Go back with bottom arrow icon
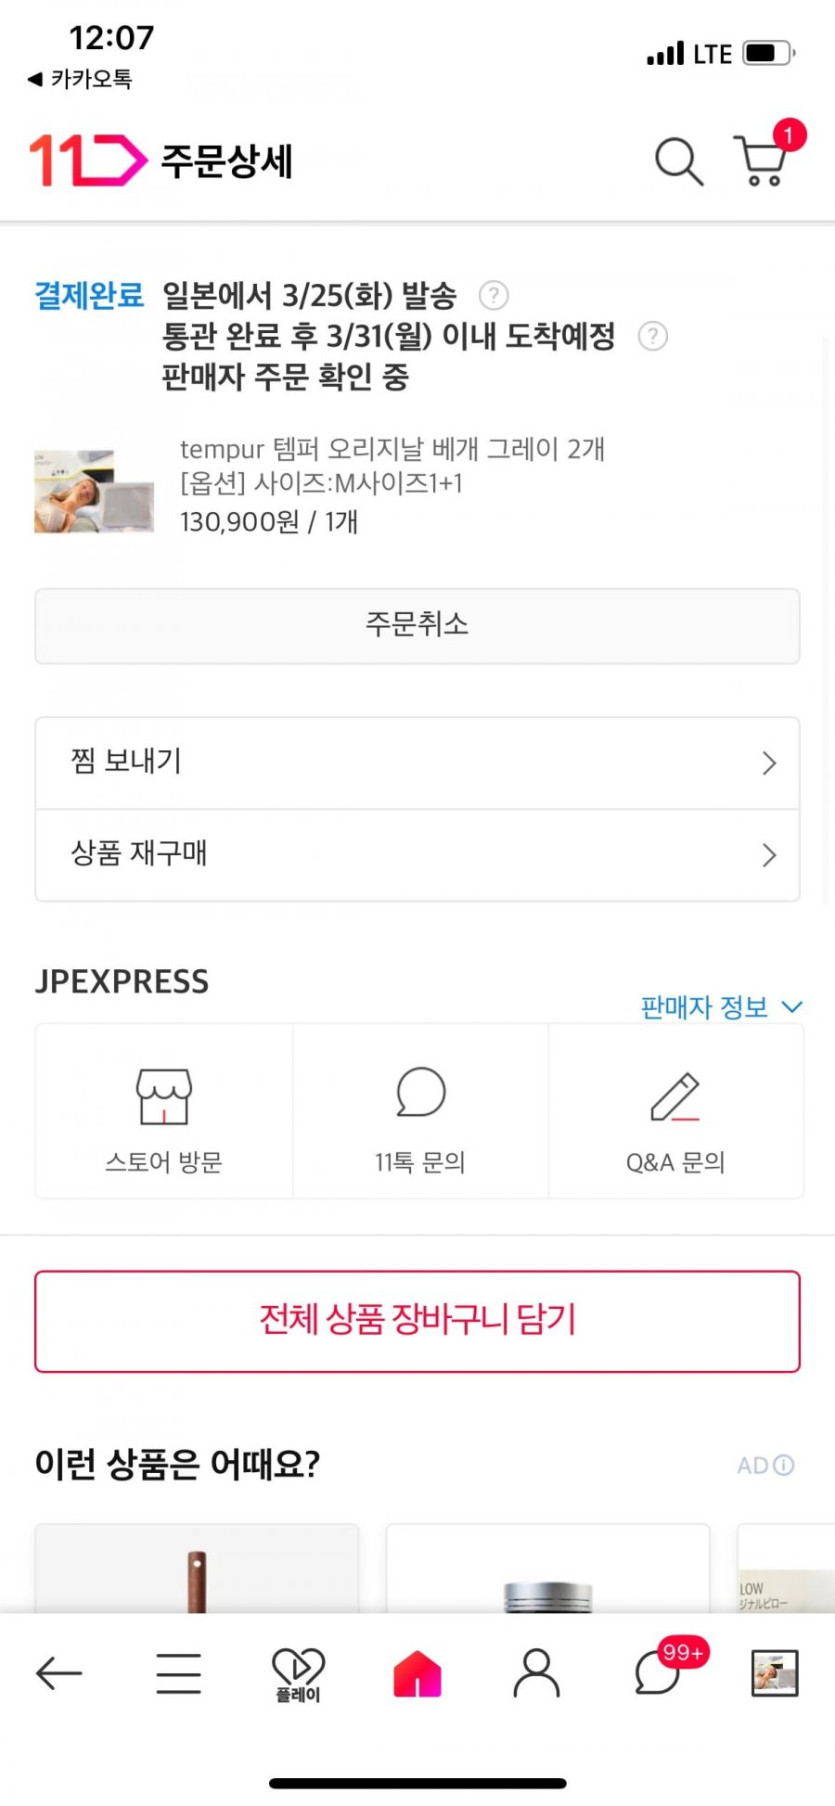The height and width of the screenshot is (1806, 835). (x=58, y=1673)
